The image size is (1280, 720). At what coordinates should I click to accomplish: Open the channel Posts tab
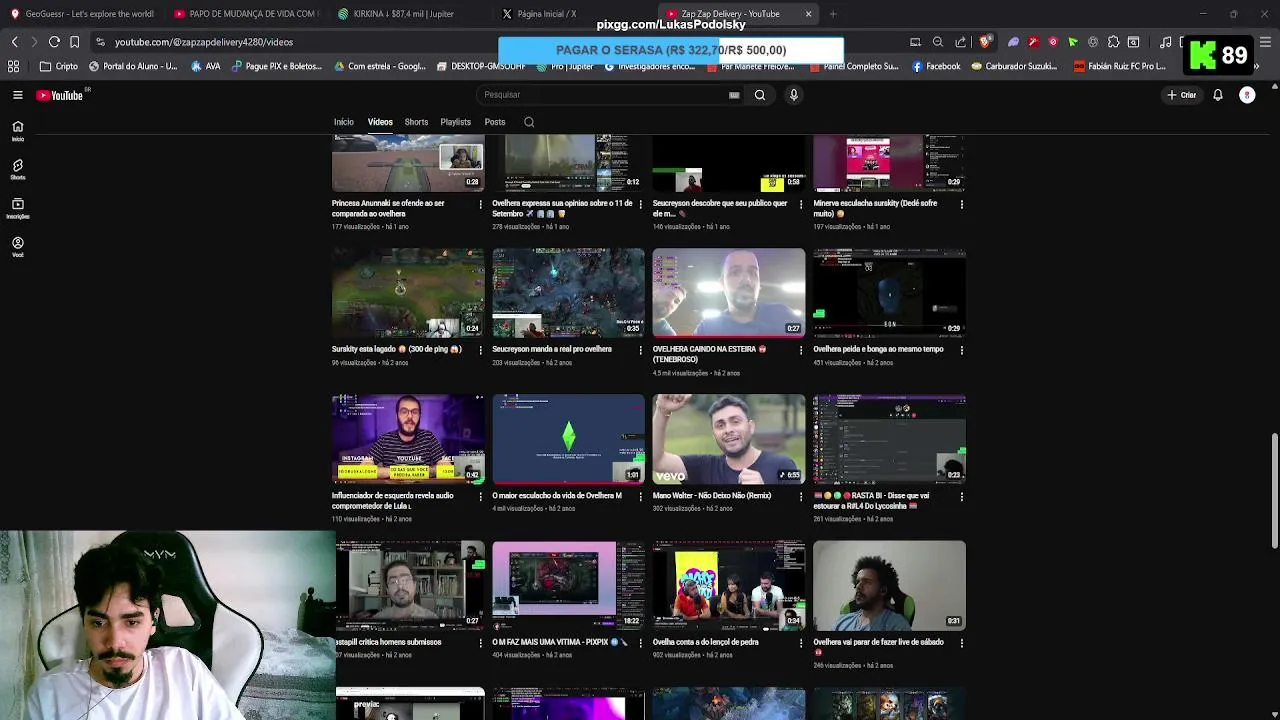point(495,122)
